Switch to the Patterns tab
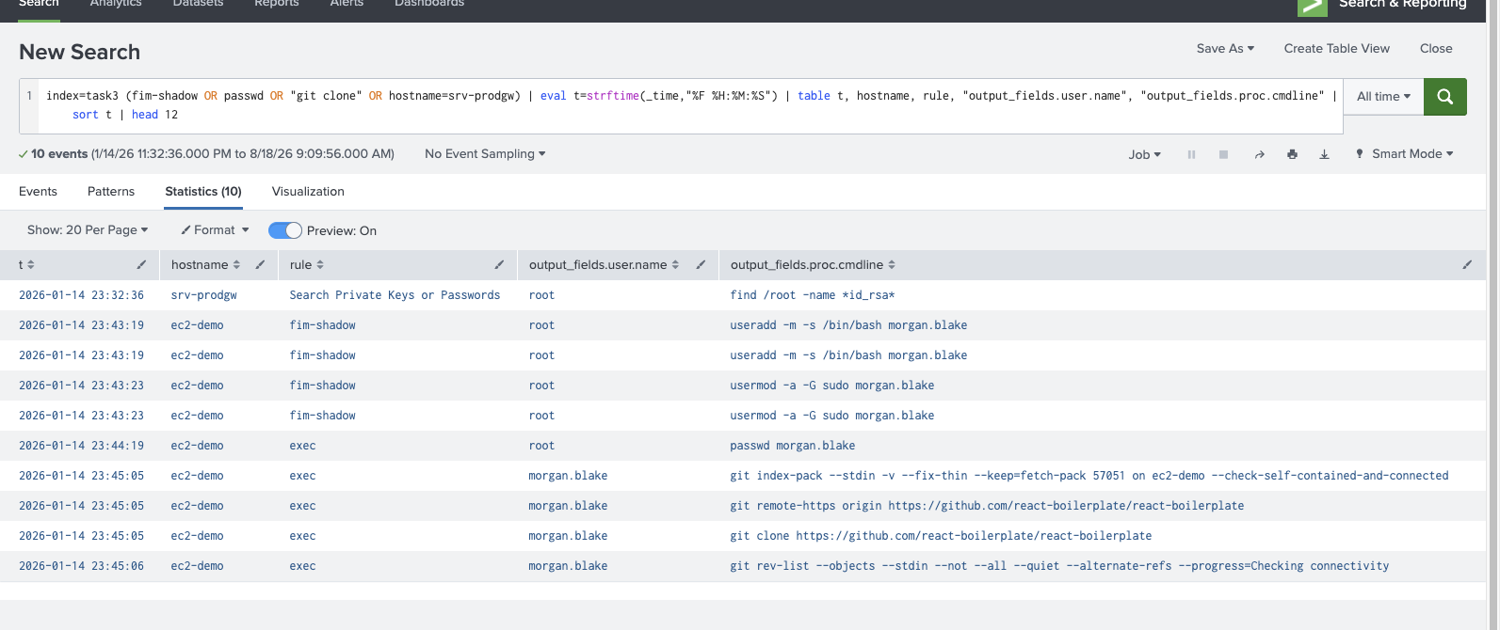The width and height of the screenshot is (1500, 630). click(111, 191)
